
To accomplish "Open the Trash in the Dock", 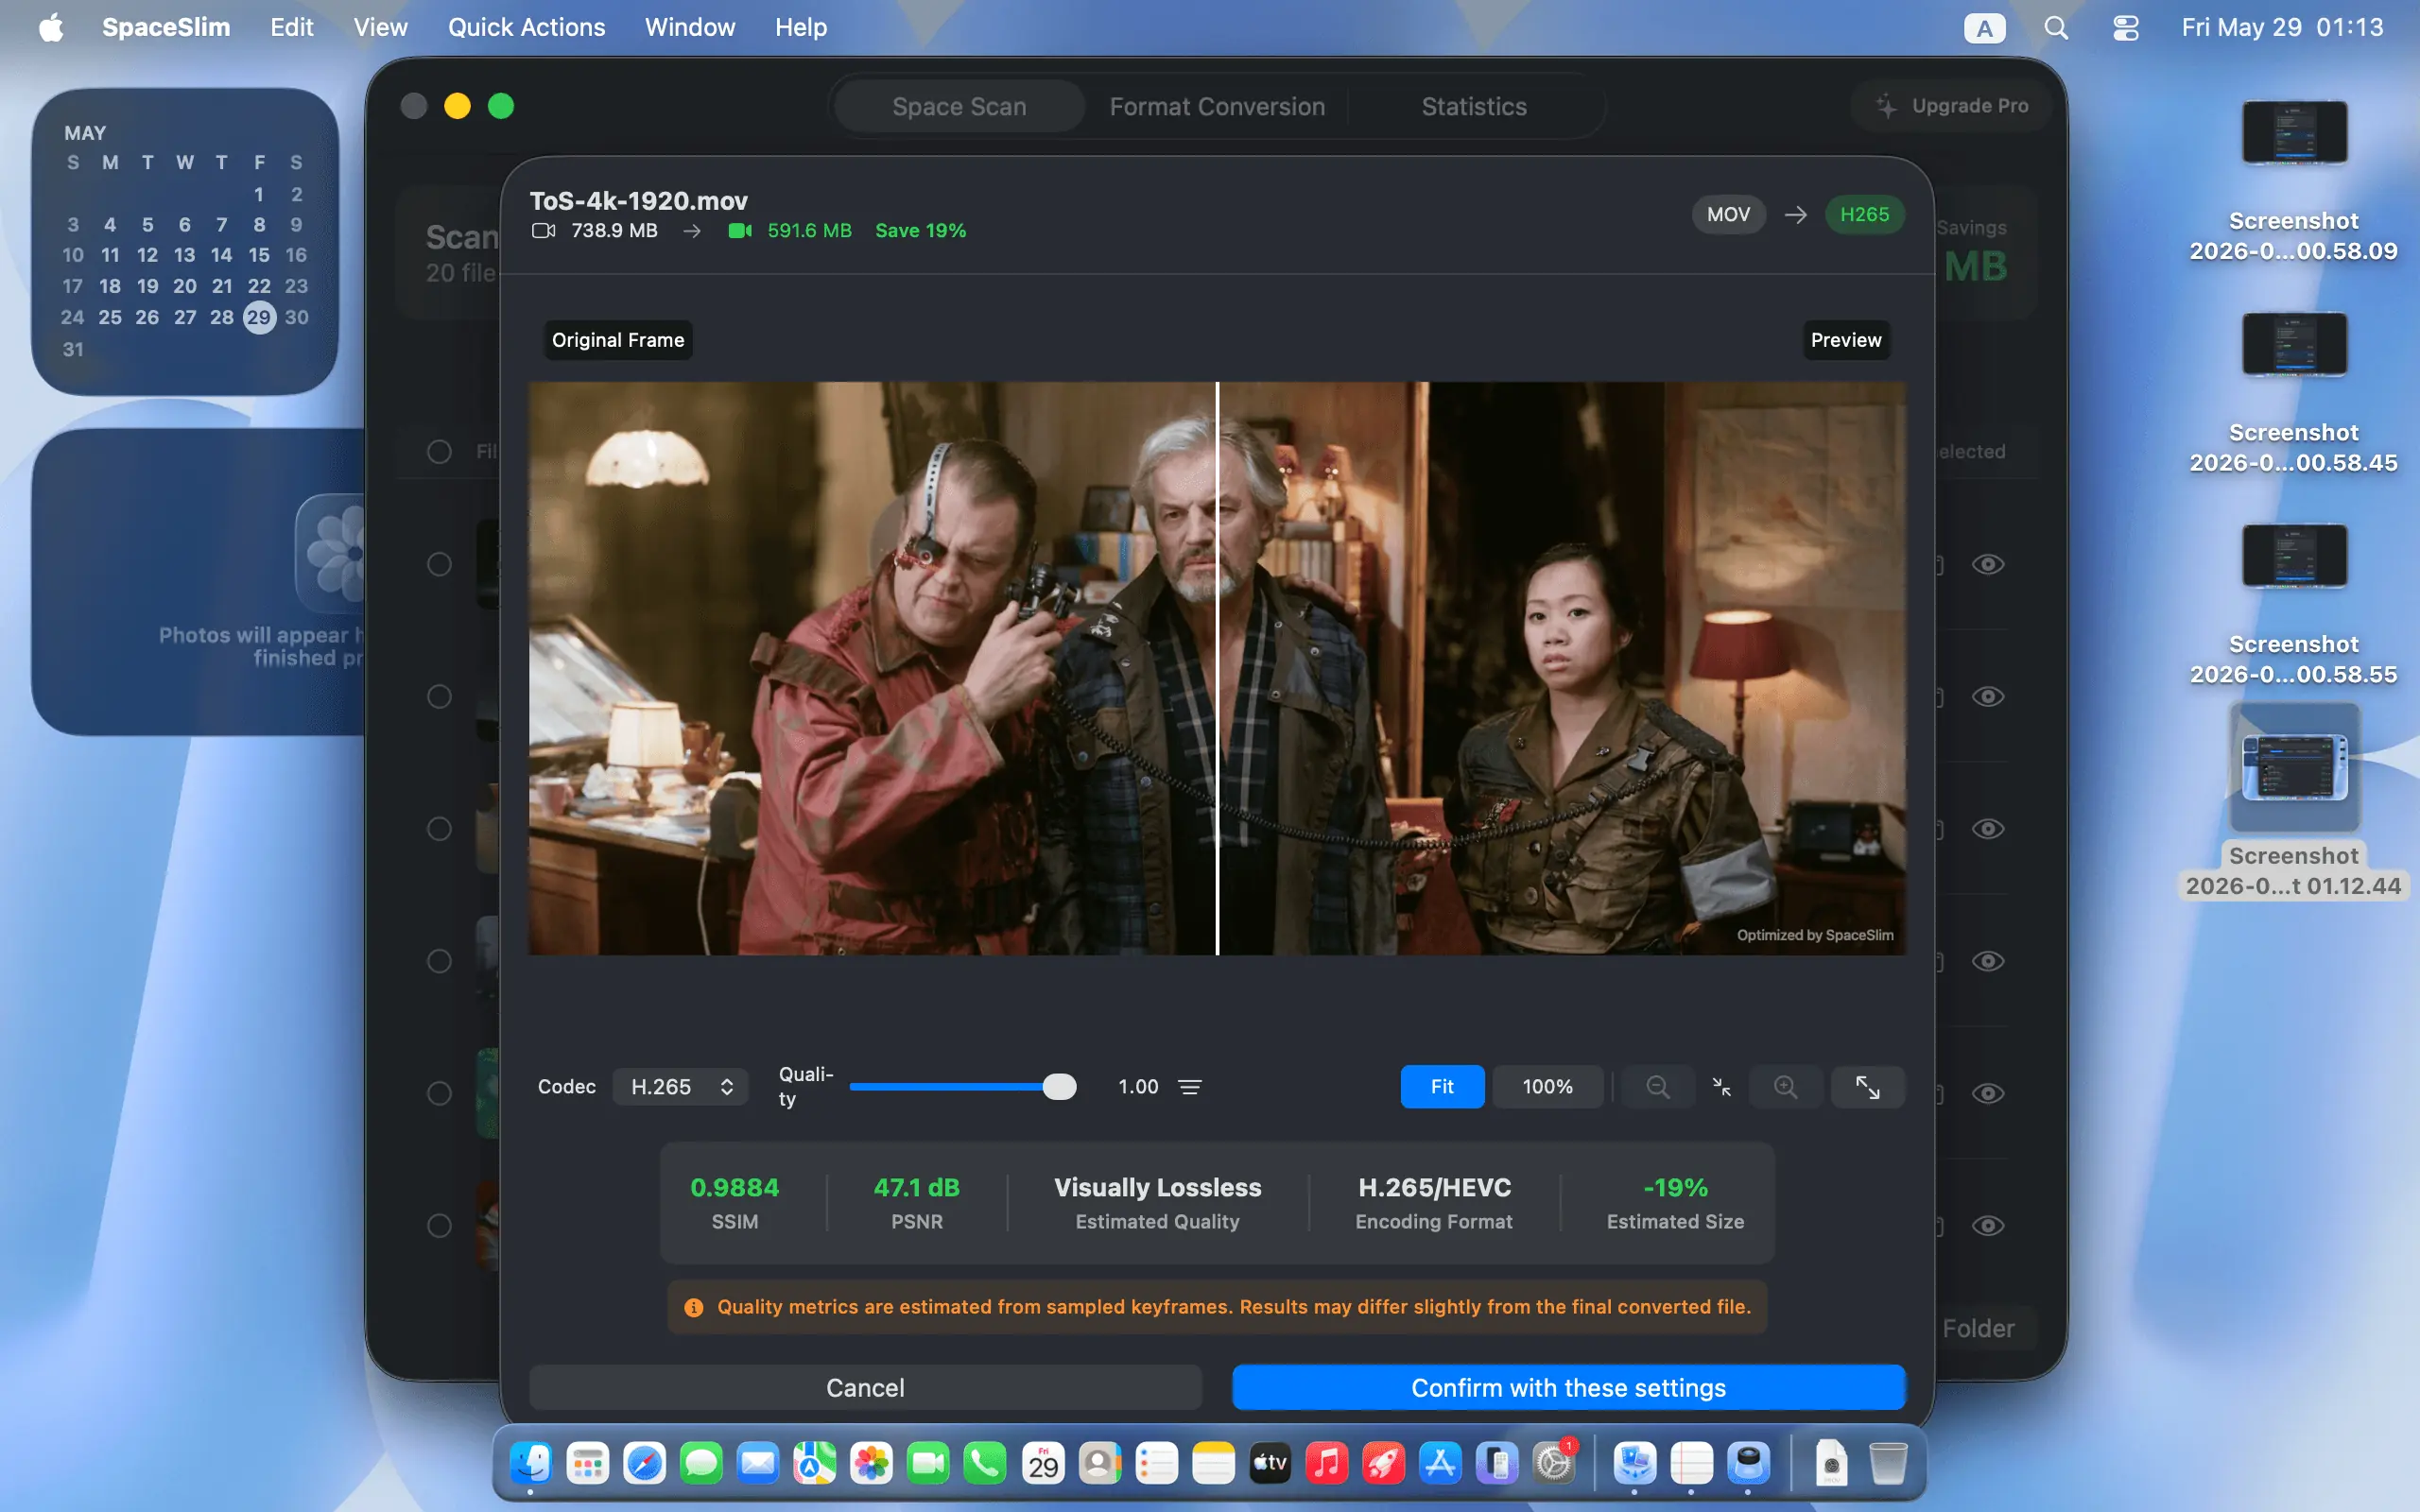I will pyautogui.click(x=1887, y=1463).
